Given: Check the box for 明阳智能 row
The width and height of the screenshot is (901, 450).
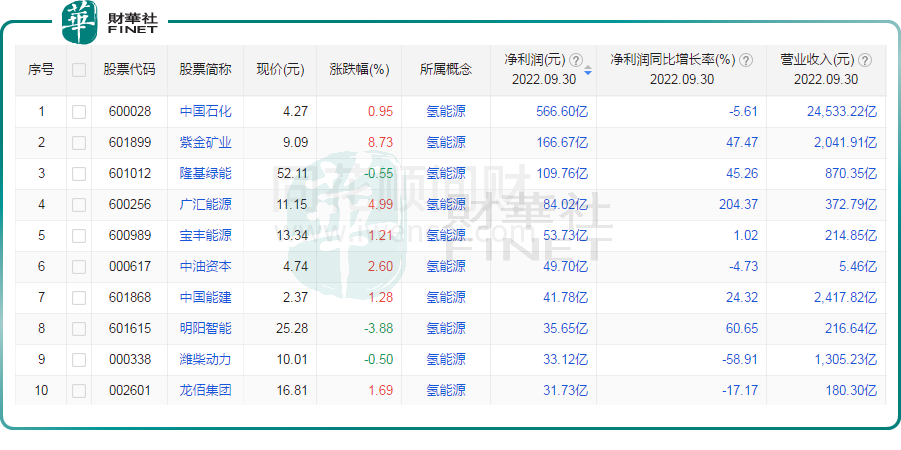Looking at the screenshot, I should 79,329.
